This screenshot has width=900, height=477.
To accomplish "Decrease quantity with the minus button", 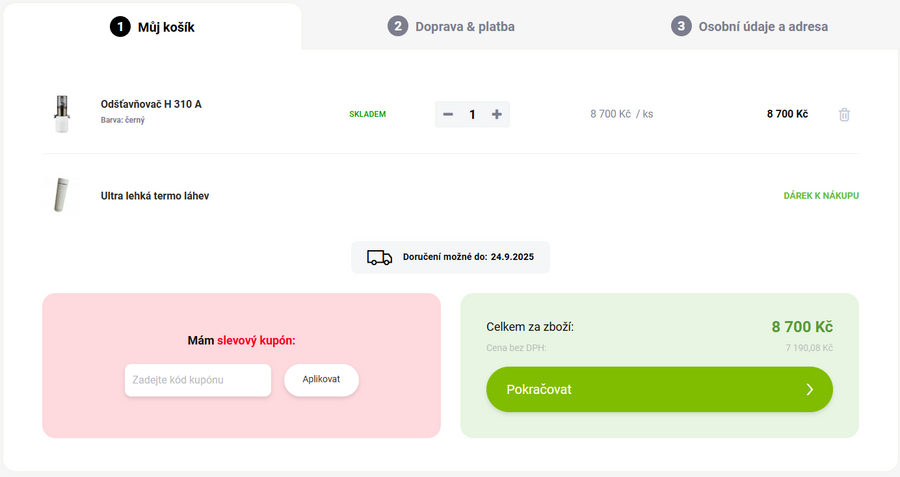I will [448, 114].
